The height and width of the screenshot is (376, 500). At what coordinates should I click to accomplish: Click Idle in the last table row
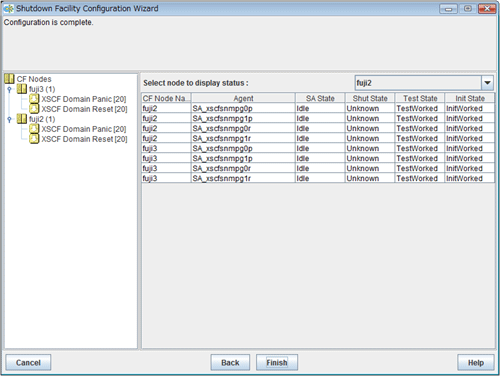point(320,178)
